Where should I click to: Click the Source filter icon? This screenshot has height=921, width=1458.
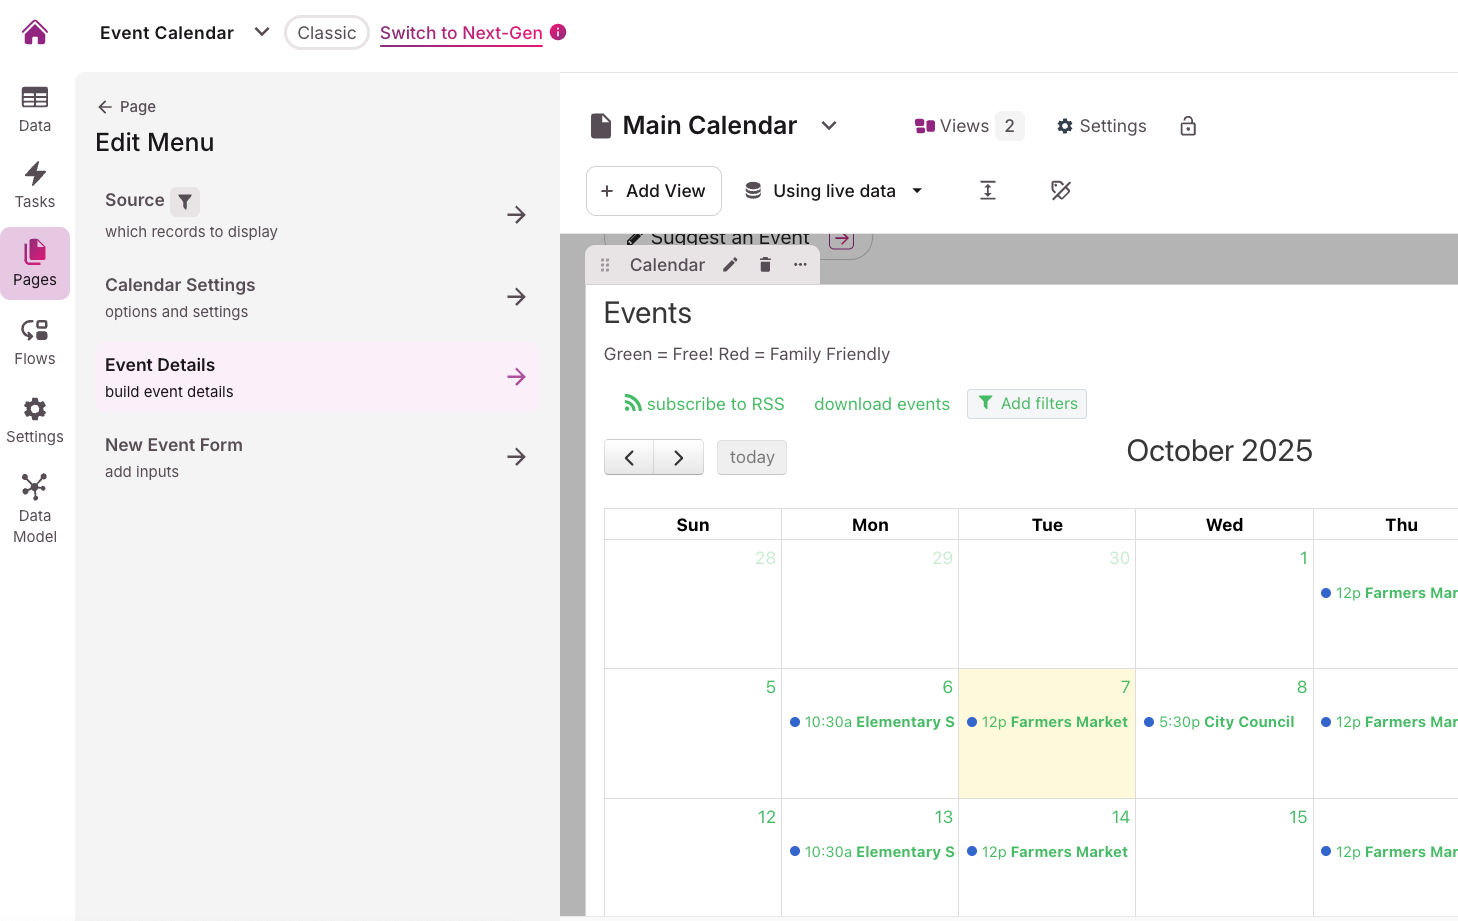pyautogui.click(x=185, y=201)
